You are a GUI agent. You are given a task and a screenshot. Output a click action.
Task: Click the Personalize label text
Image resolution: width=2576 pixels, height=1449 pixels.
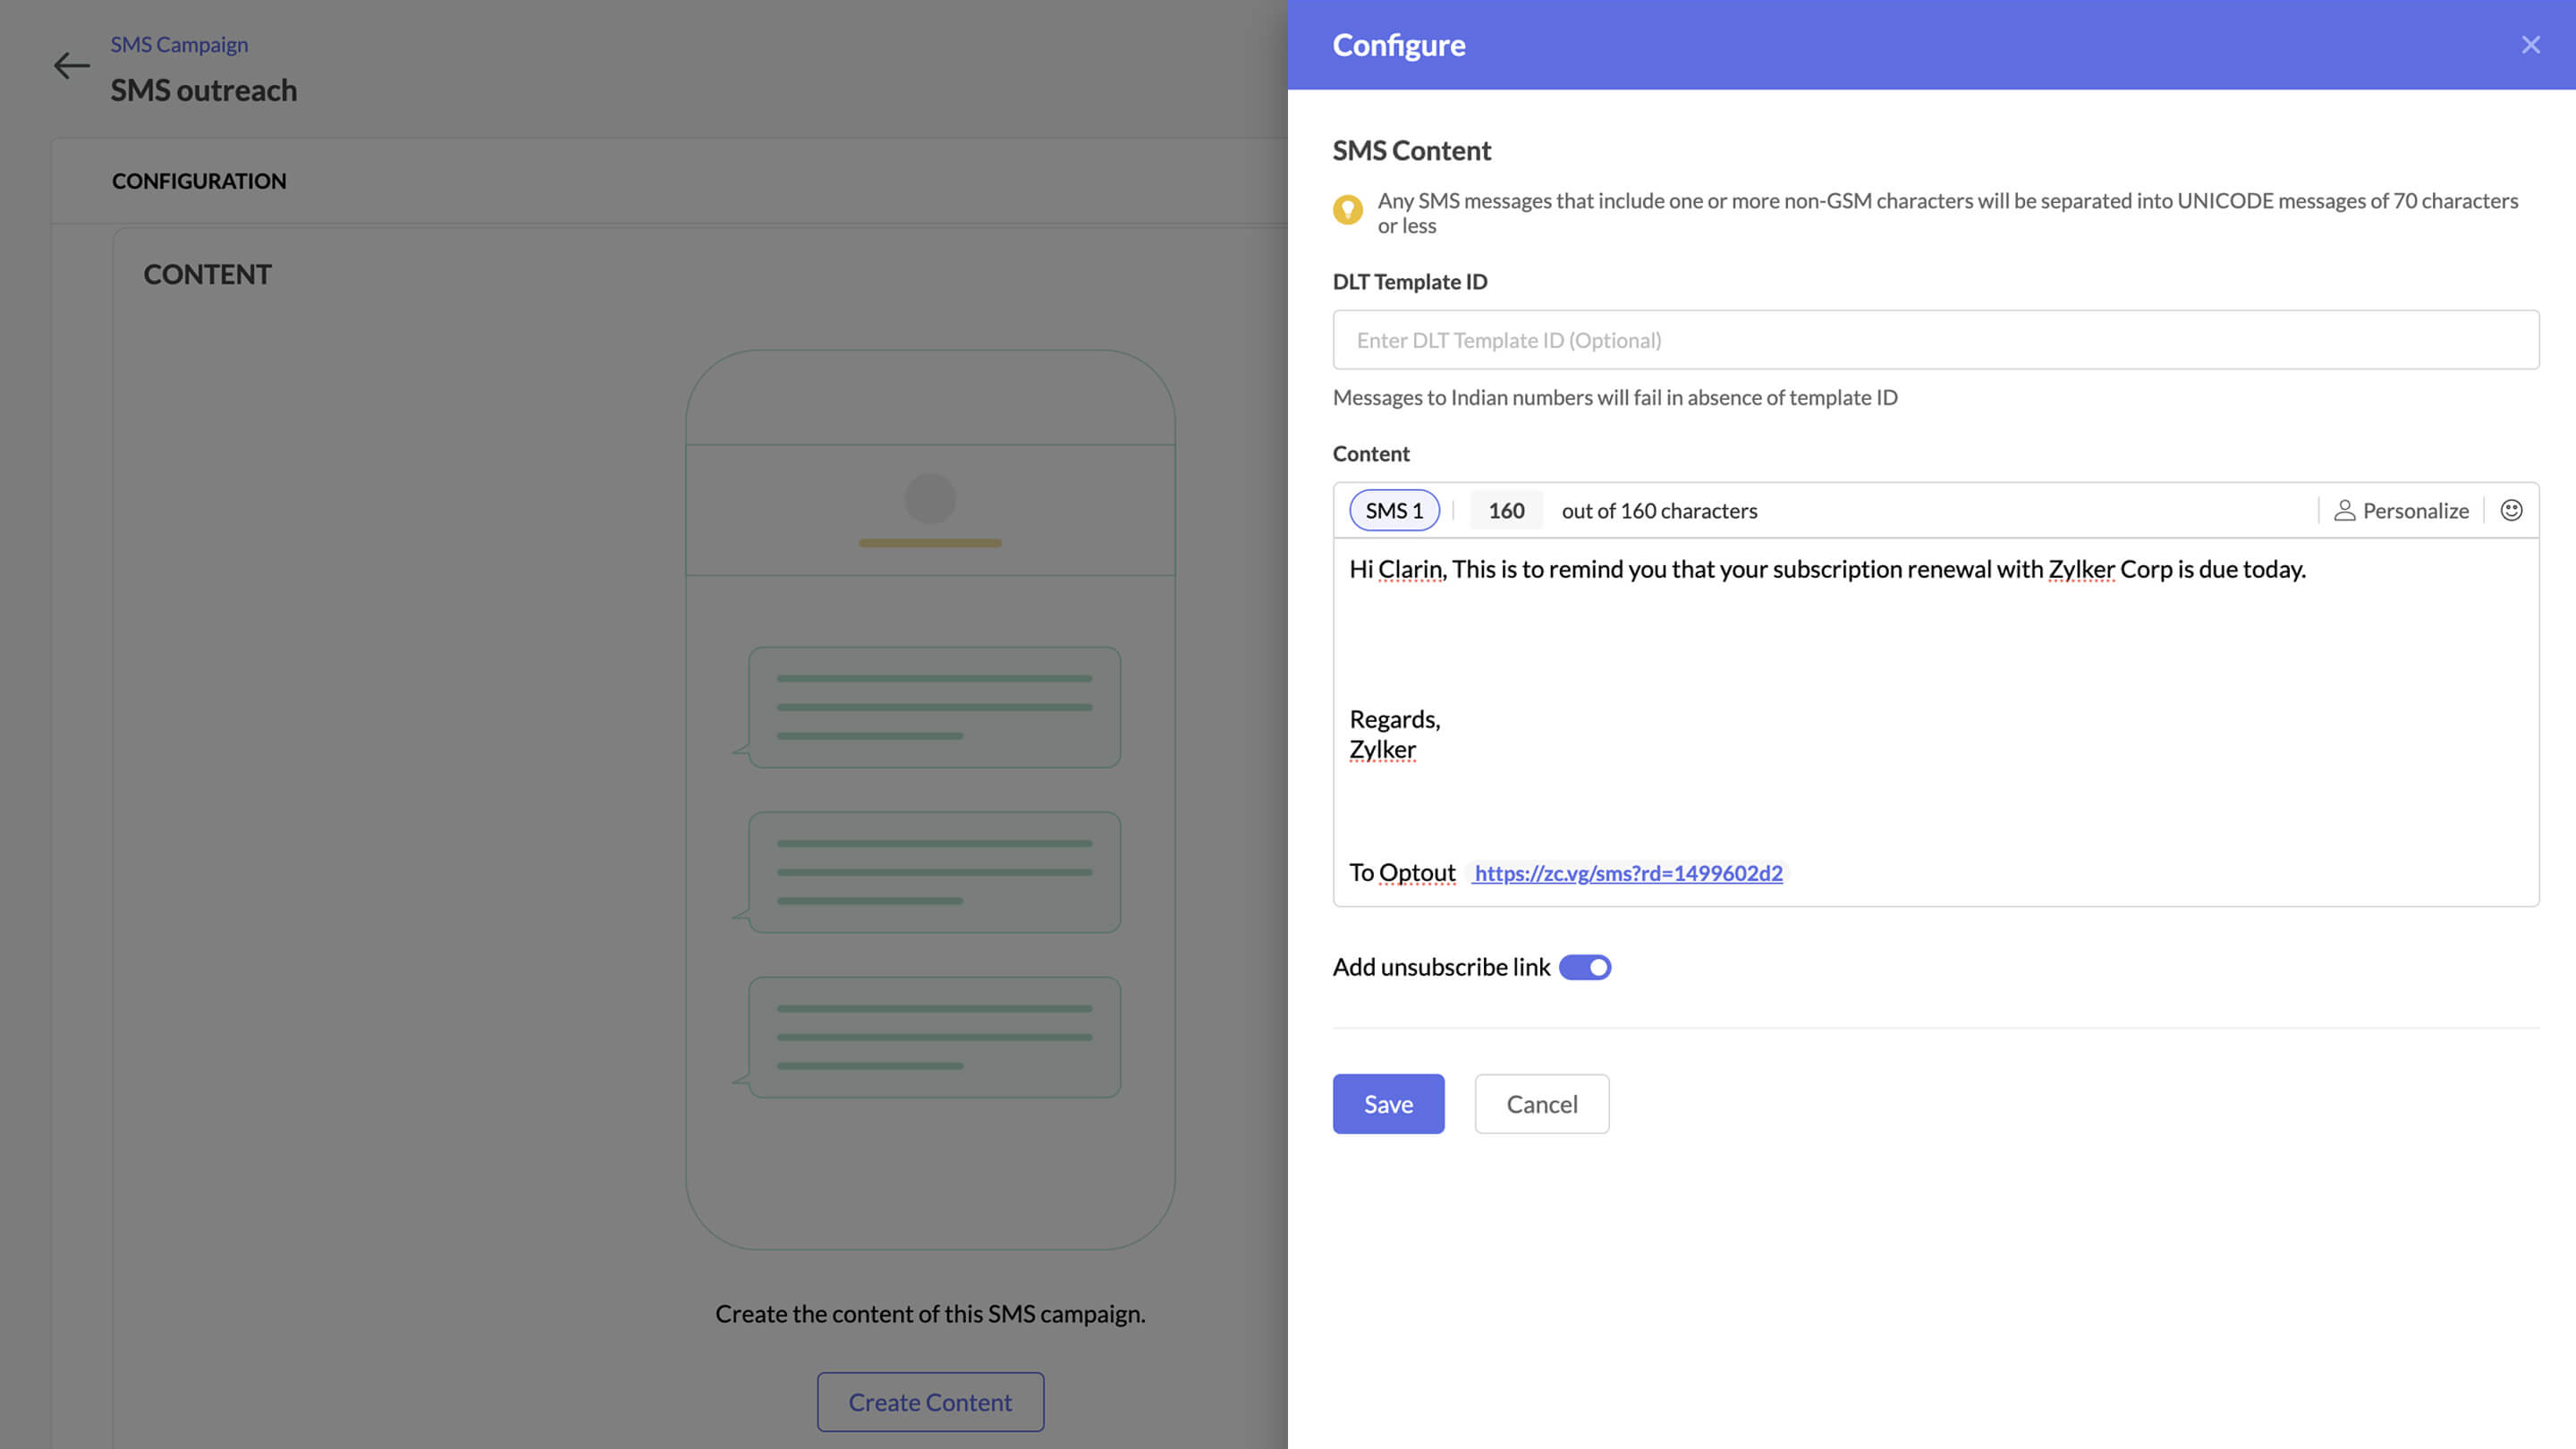[2415, 511]
